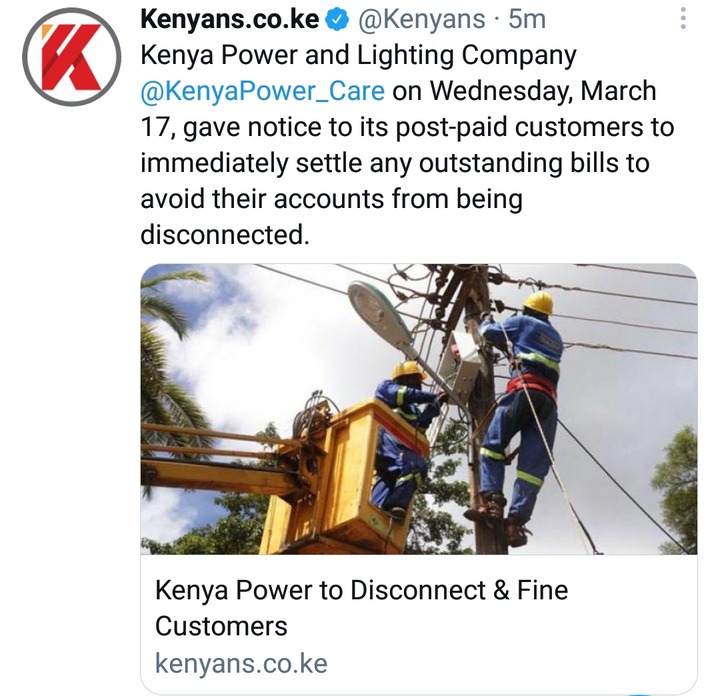Click the tweet's first line Kenya Power and Lighting Company
The height and width of the screenshot is (696, 720).
tap(358, 56)
